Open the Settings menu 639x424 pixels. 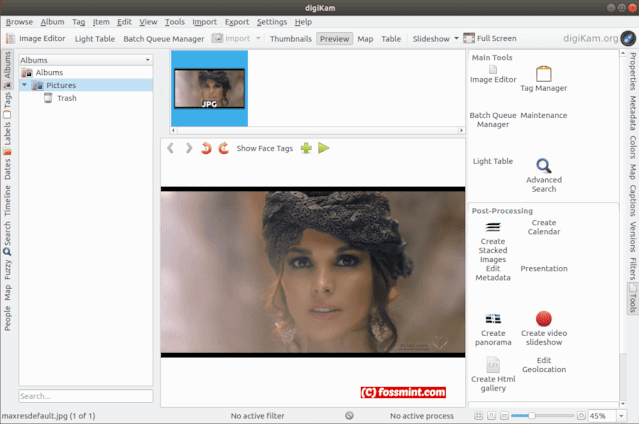tap(271, 22)
